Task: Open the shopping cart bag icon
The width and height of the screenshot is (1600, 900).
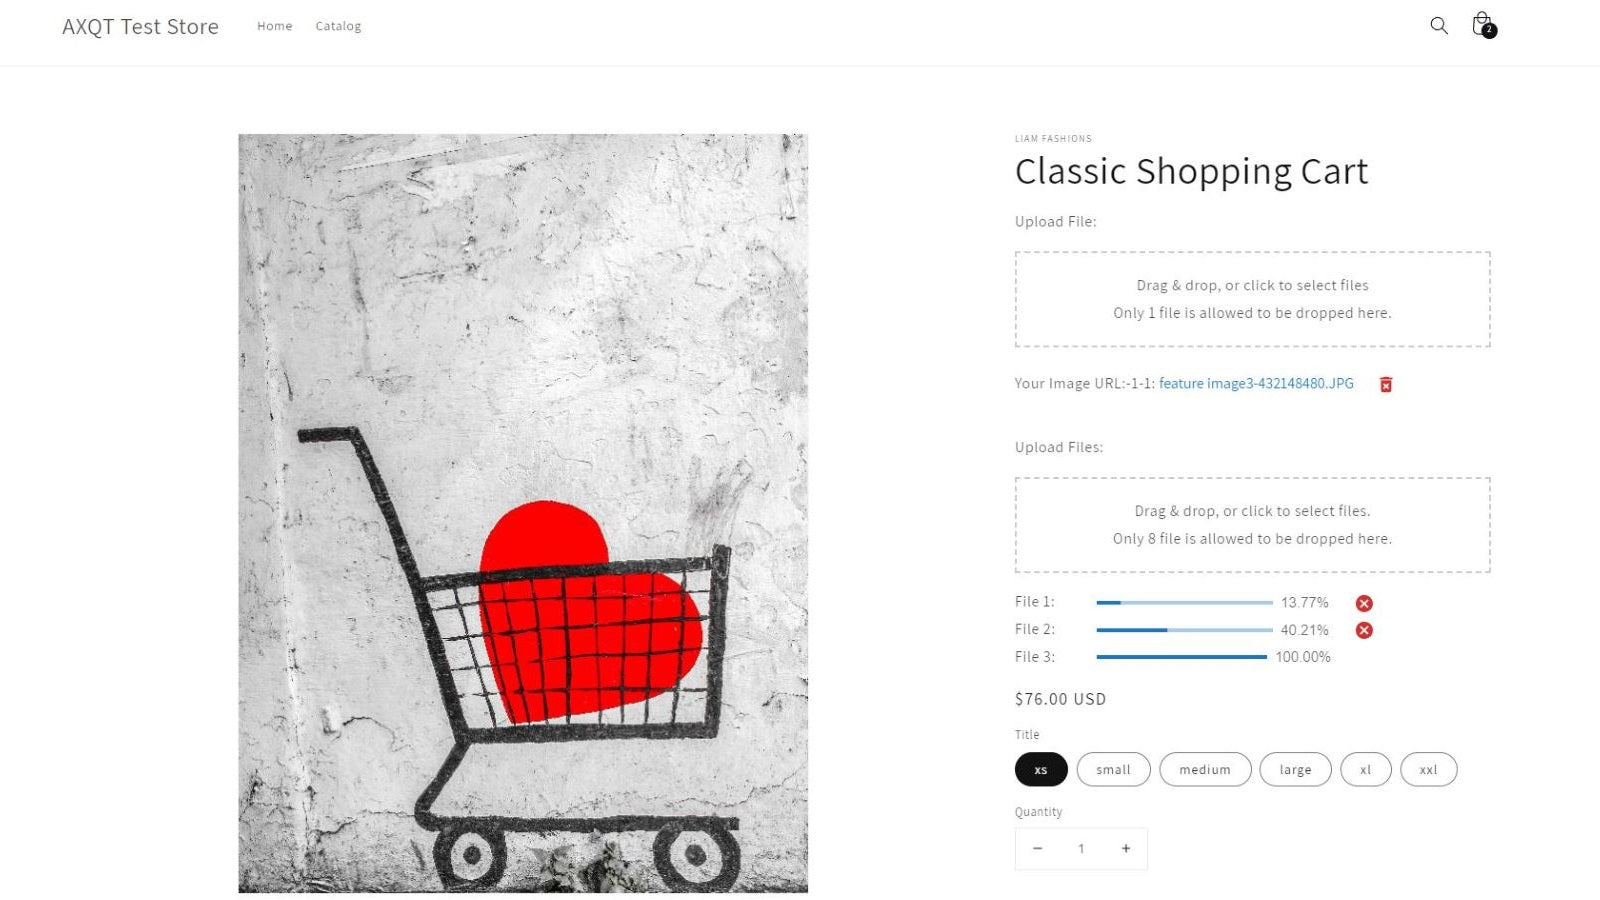Action: click(x=1482, y=25)
